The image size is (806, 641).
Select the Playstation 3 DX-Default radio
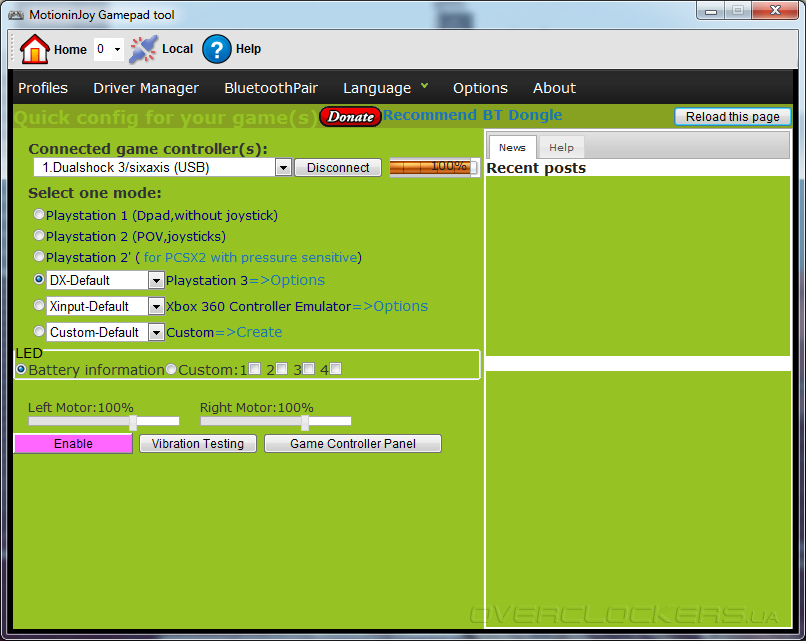click(x=39, y=279)
